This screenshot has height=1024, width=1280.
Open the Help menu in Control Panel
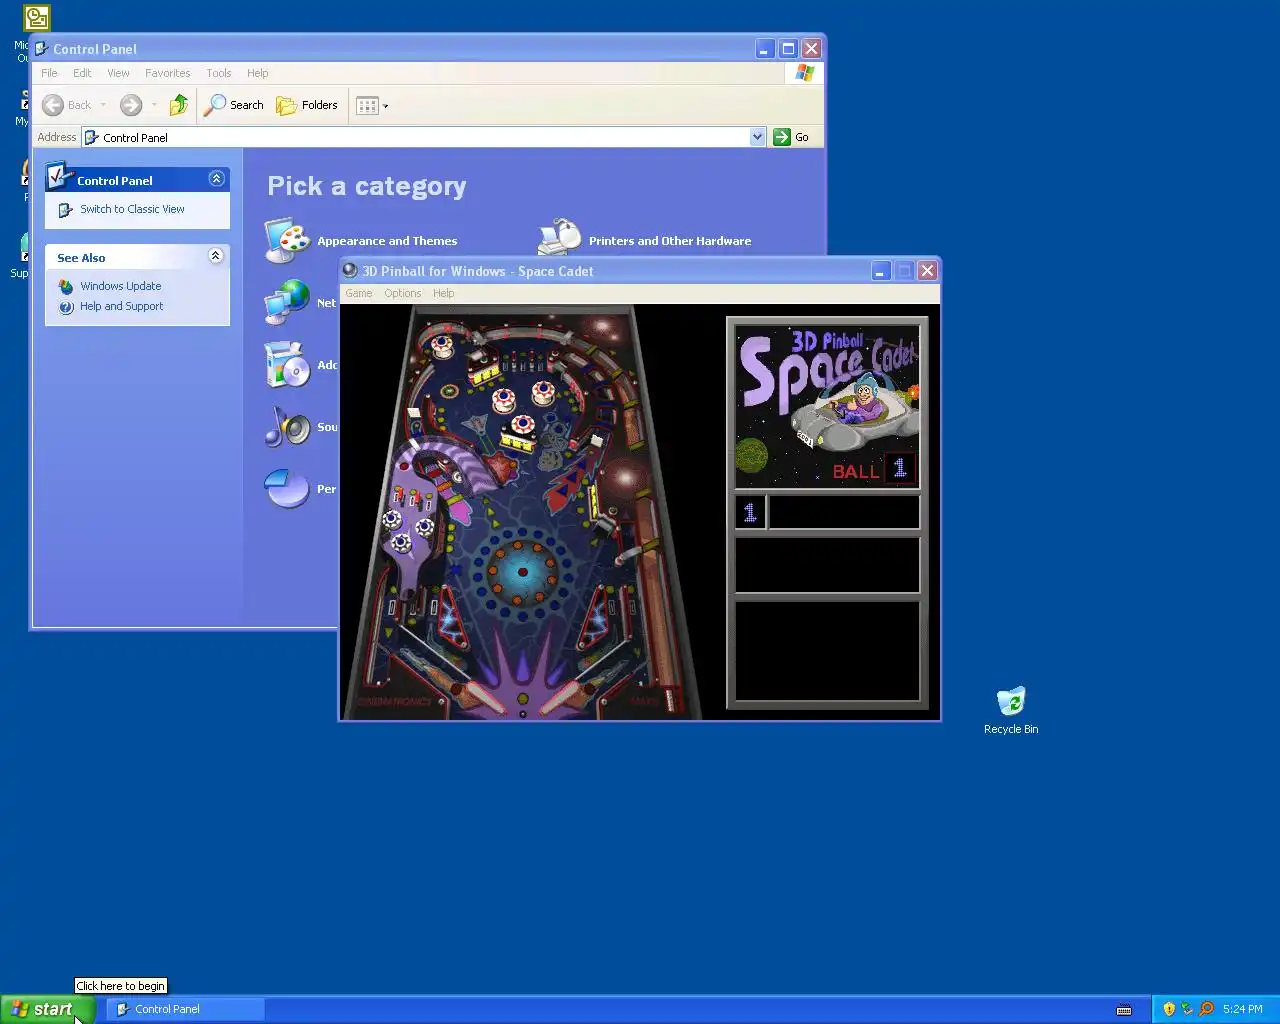point(257,73)
